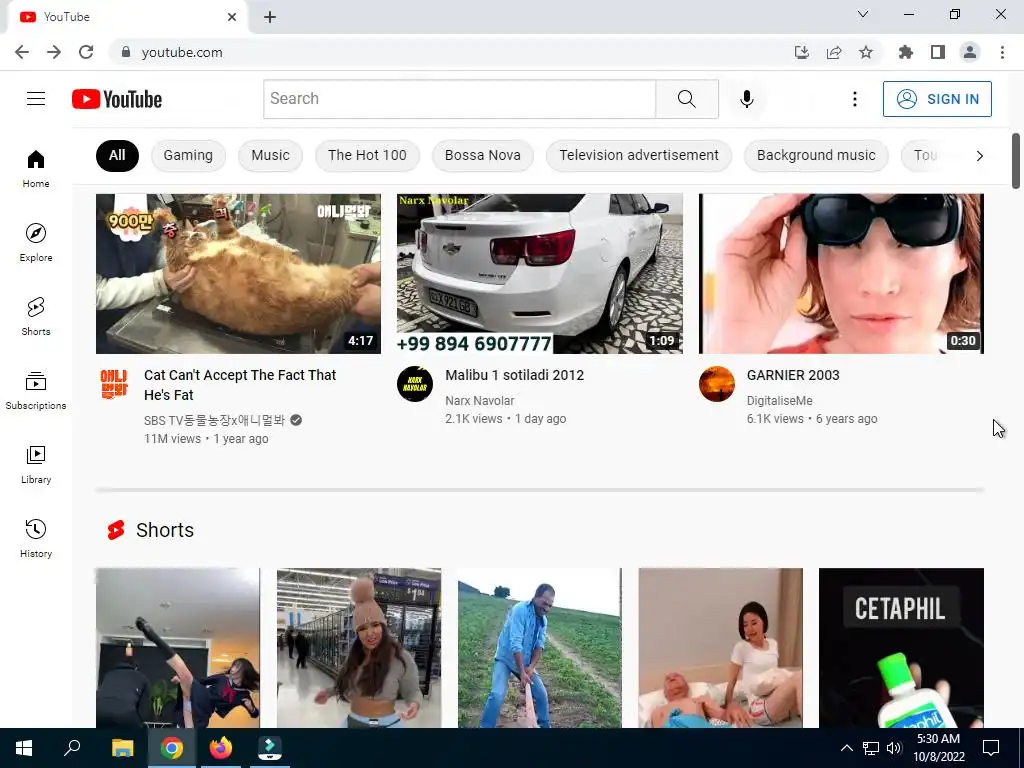Screen dimensions: 1024x768
Task: Select the All filter chip
Action: click(x=117, y=155)
